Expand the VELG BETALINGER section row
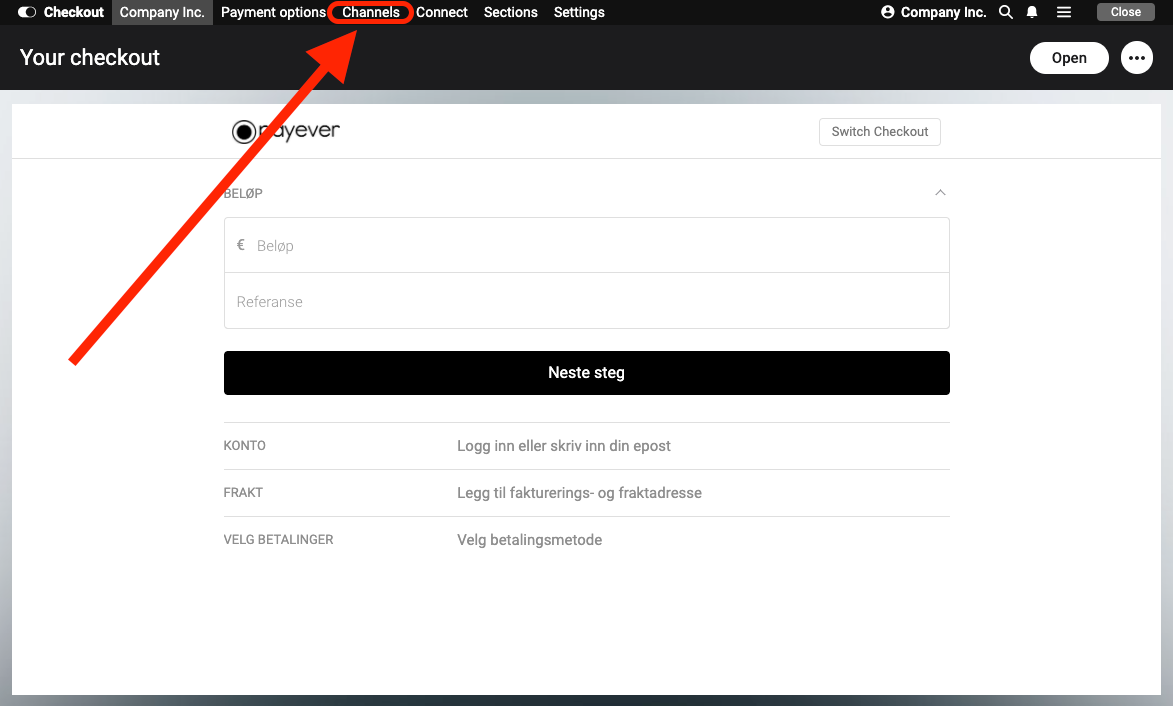1173x706 pixels. coord(586,540)
